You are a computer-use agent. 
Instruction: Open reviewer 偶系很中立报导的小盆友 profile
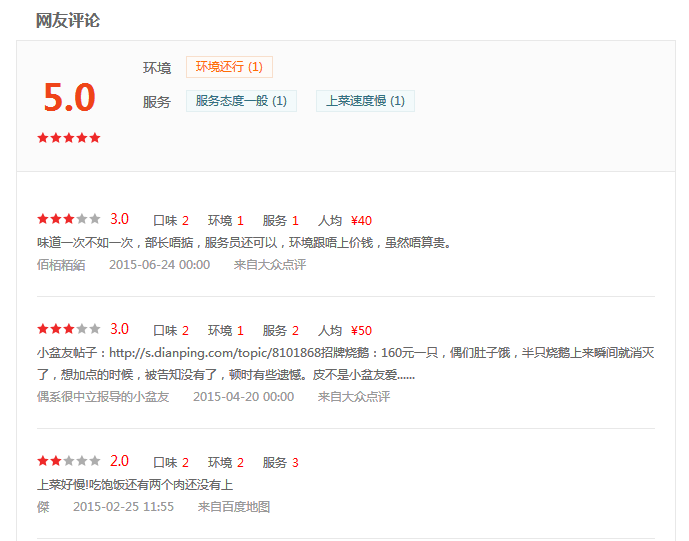coord(103,397)
